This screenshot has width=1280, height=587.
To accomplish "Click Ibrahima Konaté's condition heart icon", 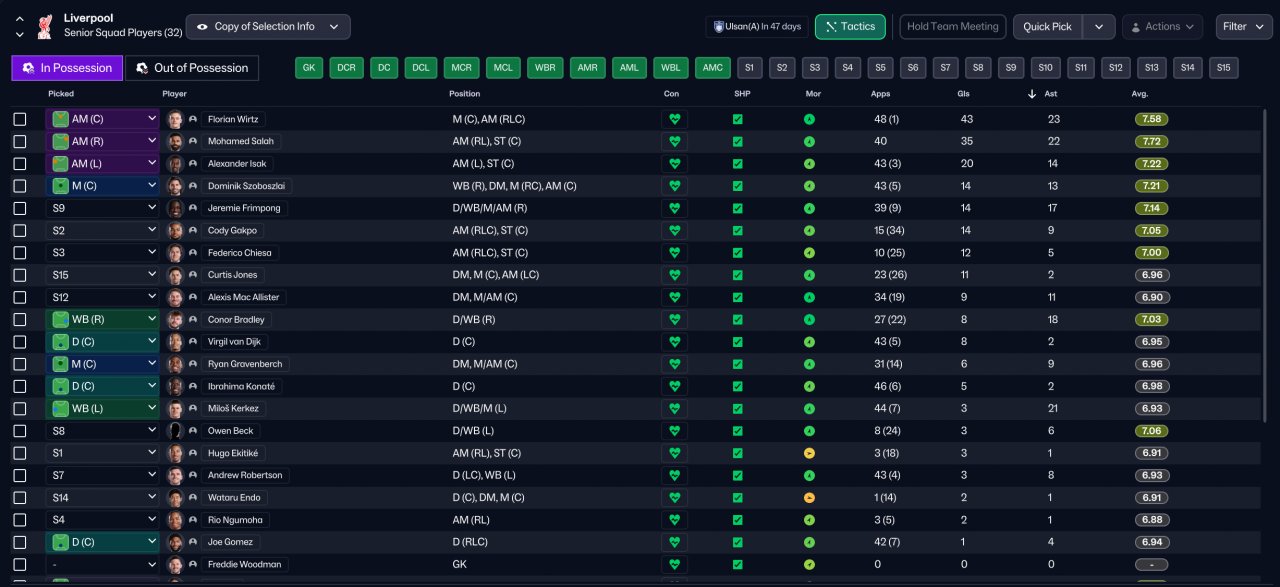I will [x=675, y=386].
